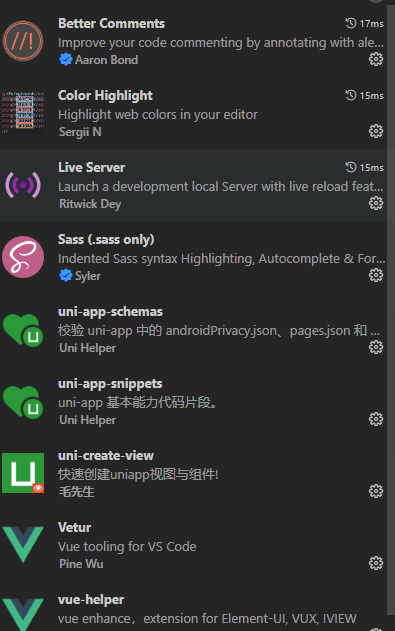Click description starting 'Launch a development local Server'
The image size is (395, 631).
[x=220, y=186]
